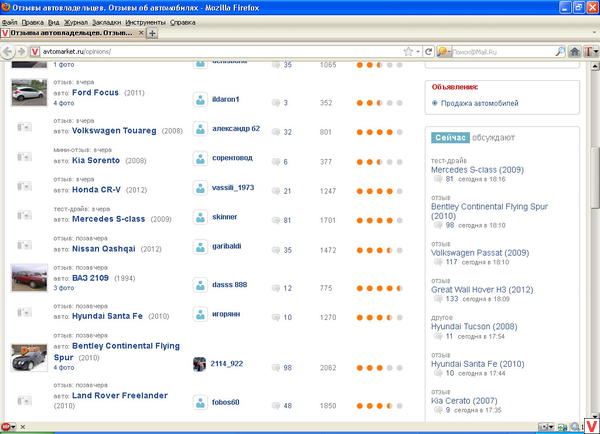Reload the page with the refresh icon

click(x=428, y=51)
